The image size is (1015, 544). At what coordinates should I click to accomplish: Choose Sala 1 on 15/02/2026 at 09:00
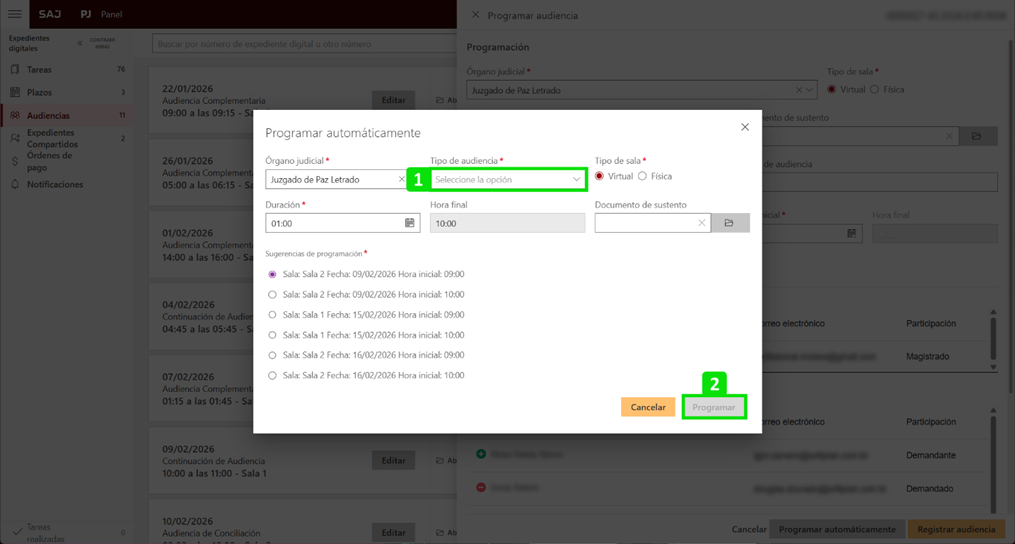click(272, 315)
